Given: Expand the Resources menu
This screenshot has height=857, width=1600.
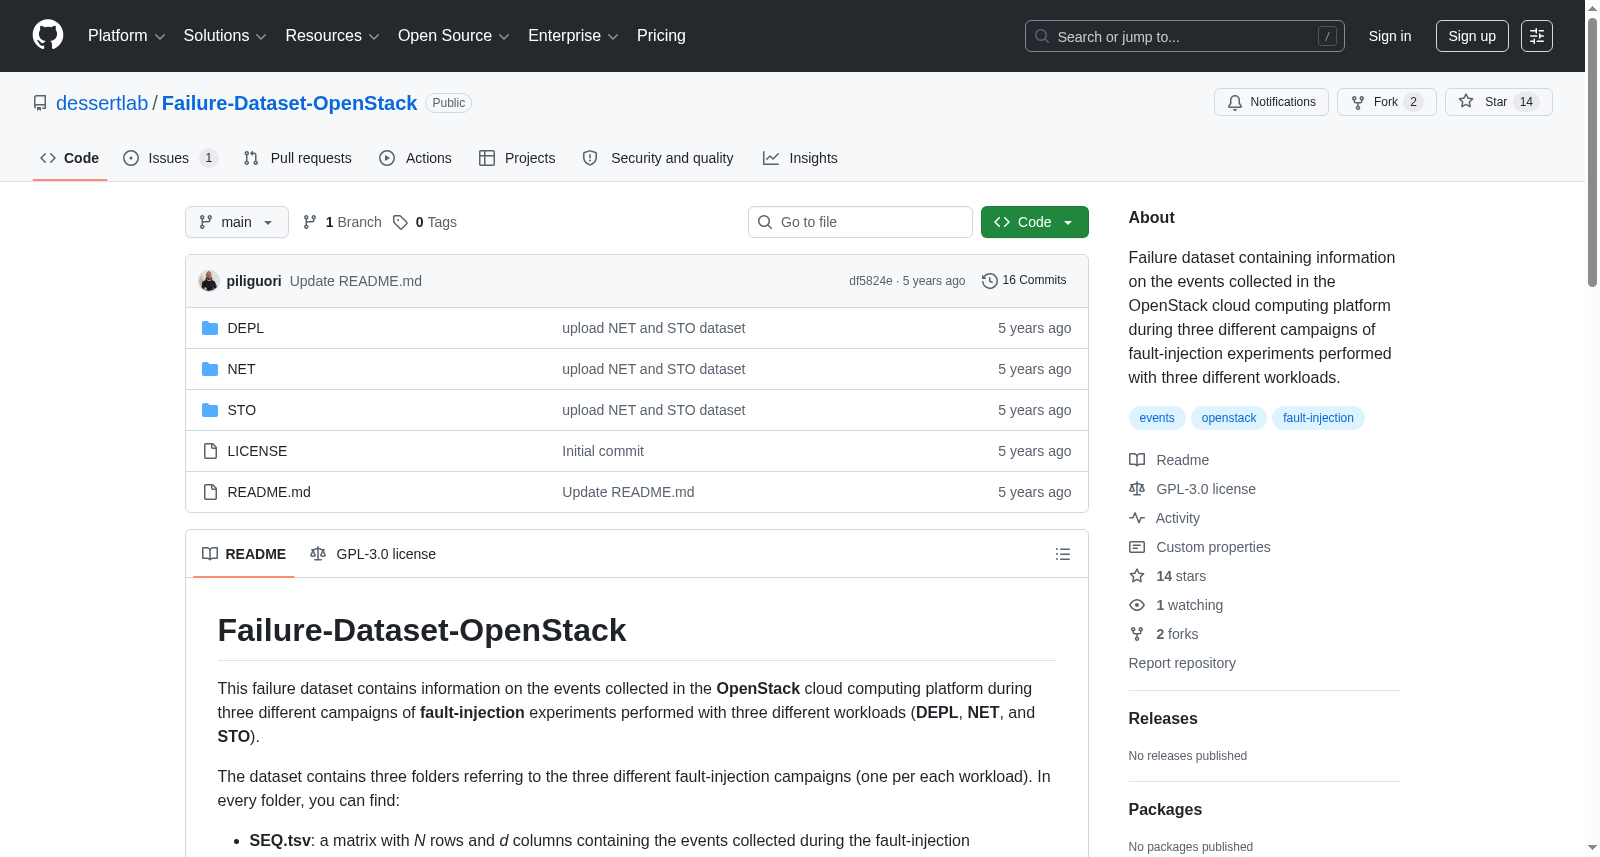Looking at the screenshot, I should click(x=332, y=36).
